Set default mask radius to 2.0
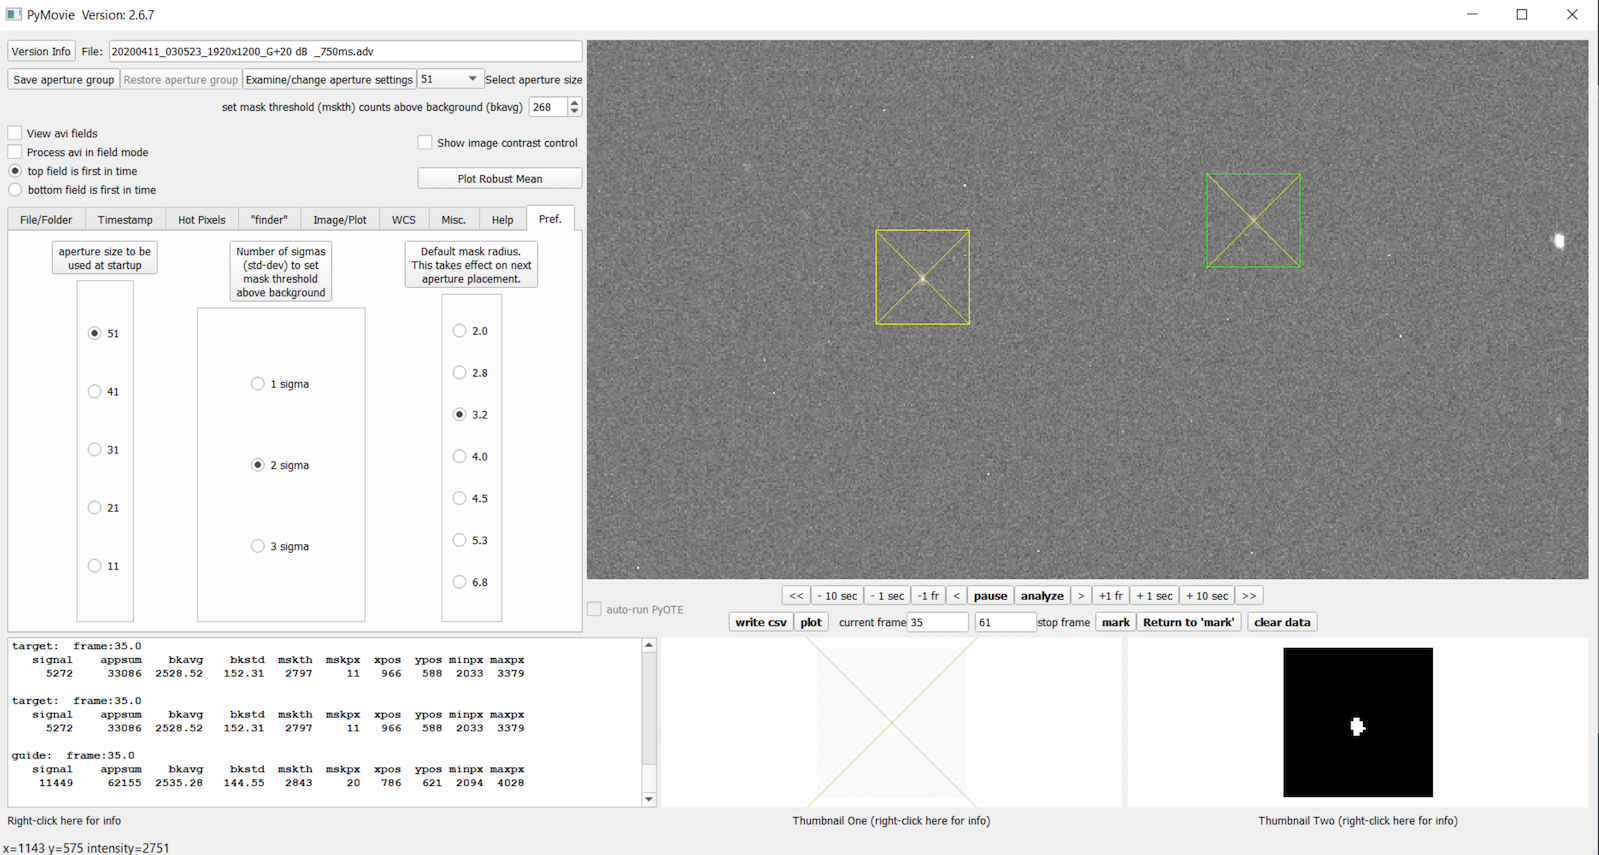This screenshot has height=855, width=1599. click(x=460, y=330)
